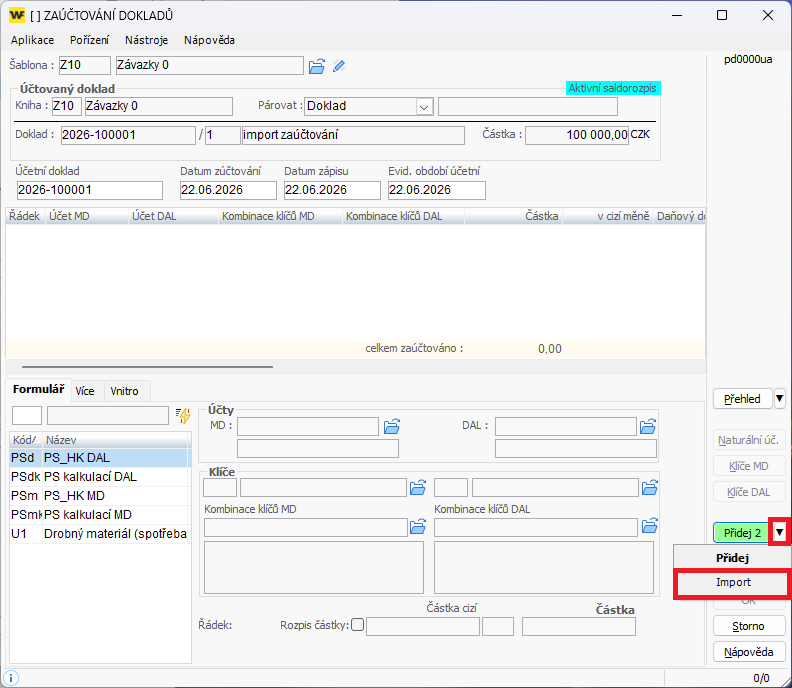Image resolution: width=792 pixels, height=688 pixels.
Task: Select the PSmk PS kalkulací MD row
Action: pos(99,515)
